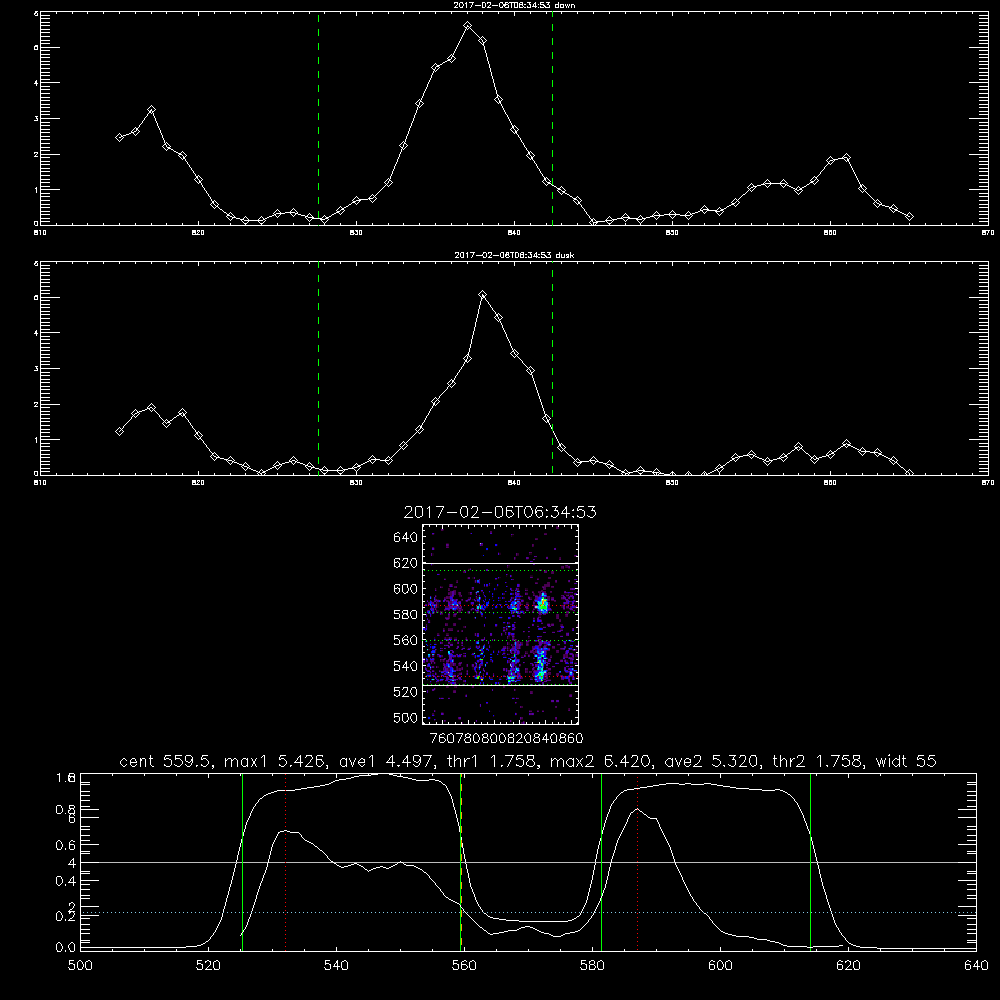The width and height of the screenshot is (1000, 1000).
Task: Click left green dashed line in dawn plot
Action: [x=318, y=118]
